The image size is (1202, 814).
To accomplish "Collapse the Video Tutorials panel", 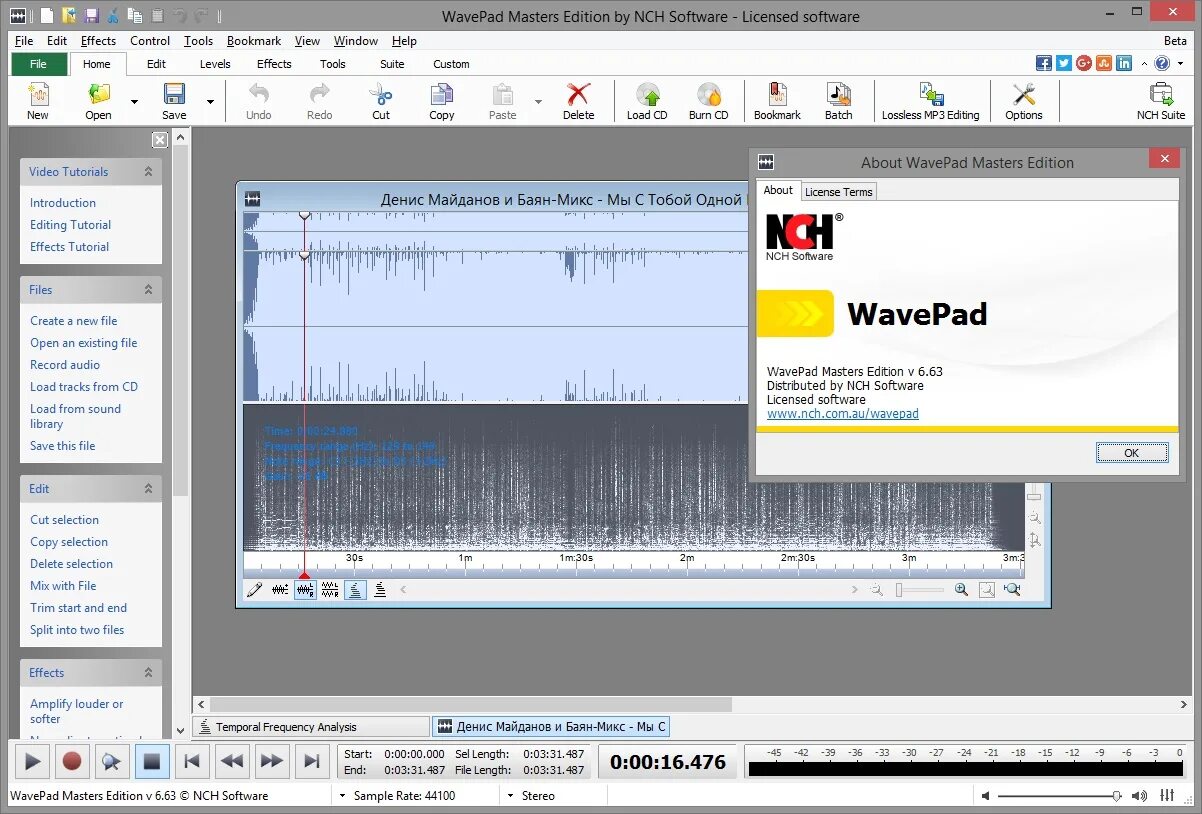I will (x=148, y=171).
